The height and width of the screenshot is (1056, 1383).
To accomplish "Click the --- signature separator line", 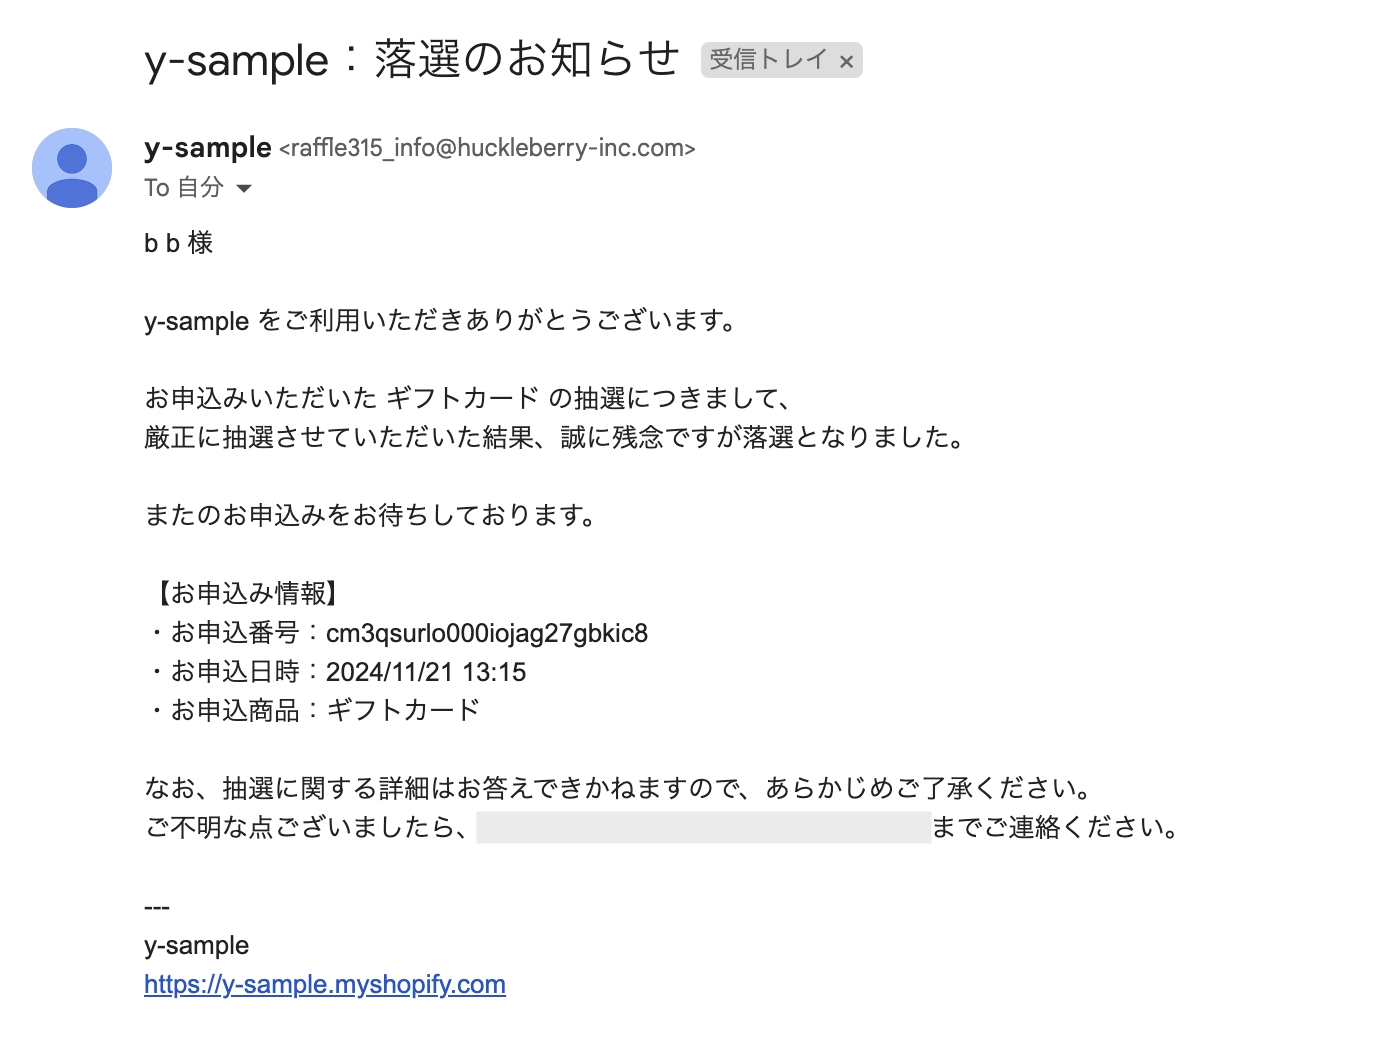I will click(157, 907).
